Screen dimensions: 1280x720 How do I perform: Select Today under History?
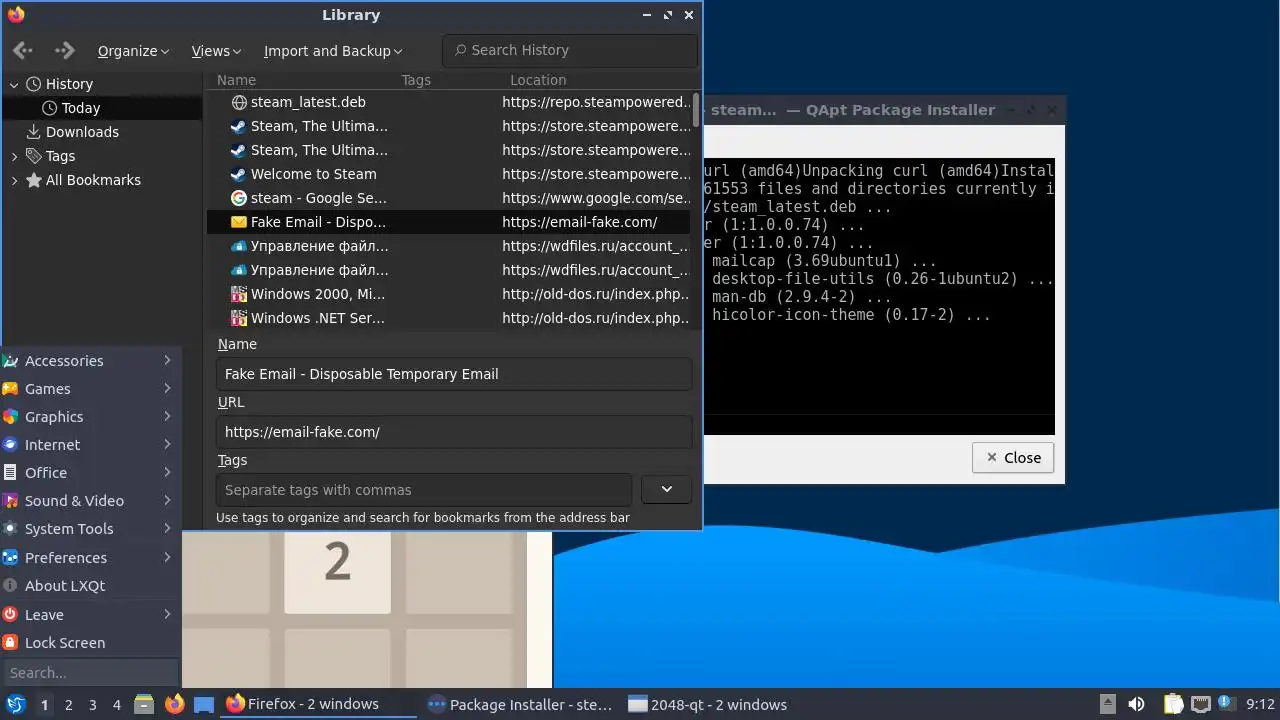tap(101, 108)
